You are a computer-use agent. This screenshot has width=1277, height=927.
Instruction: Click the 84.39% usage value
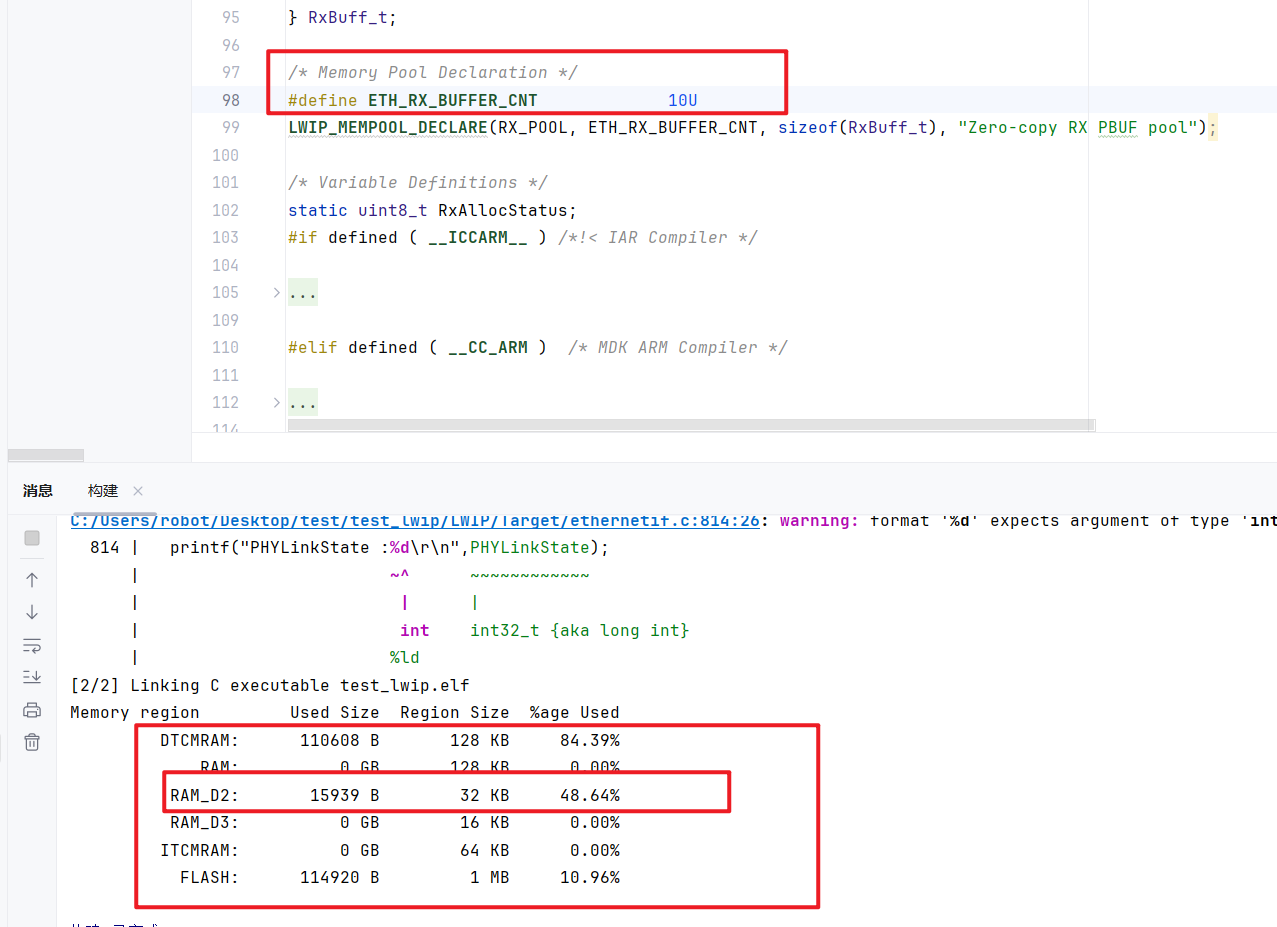590,740
